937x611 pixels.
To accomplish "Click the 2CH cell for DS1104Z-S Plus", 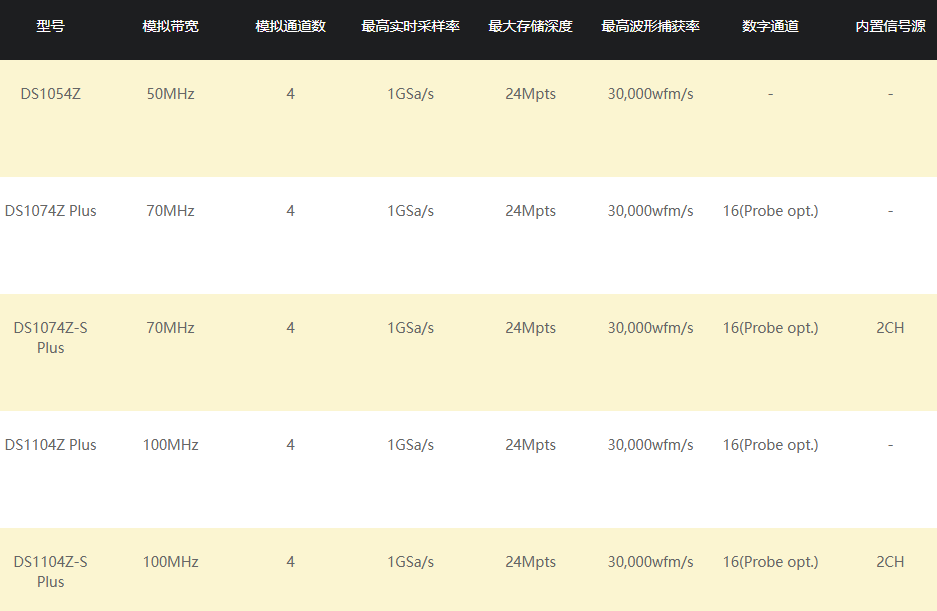I will pos(890,562).
